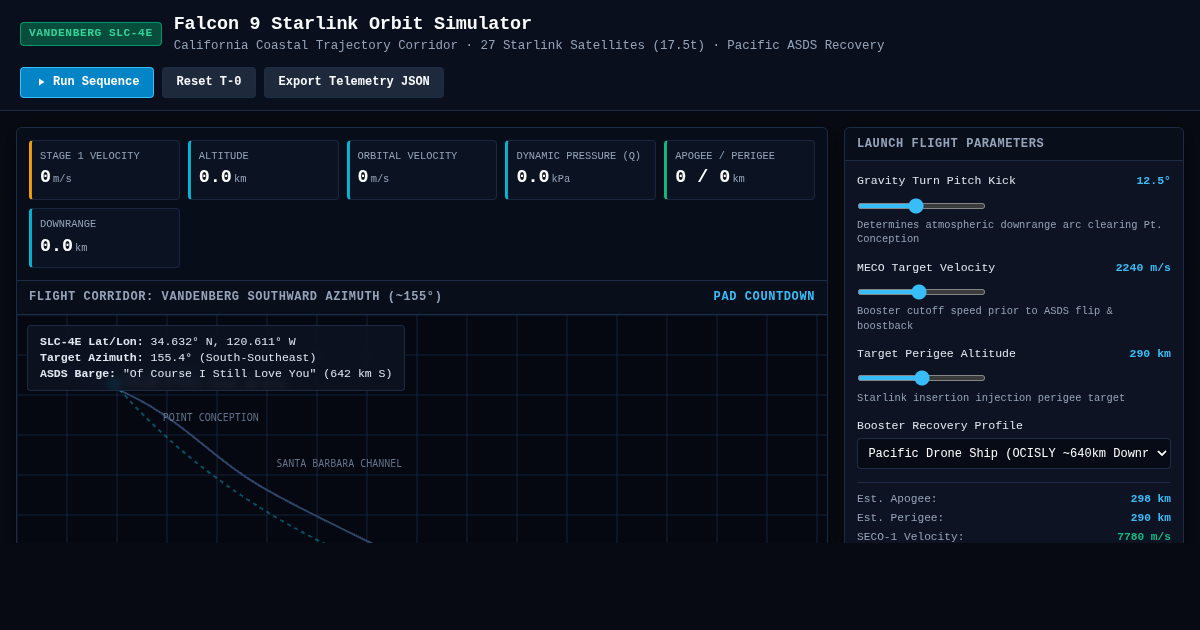Click the SECO-1 Velocity 7780 m/s value
This screenshot has width=1200, height=630.
(1144, 537)
